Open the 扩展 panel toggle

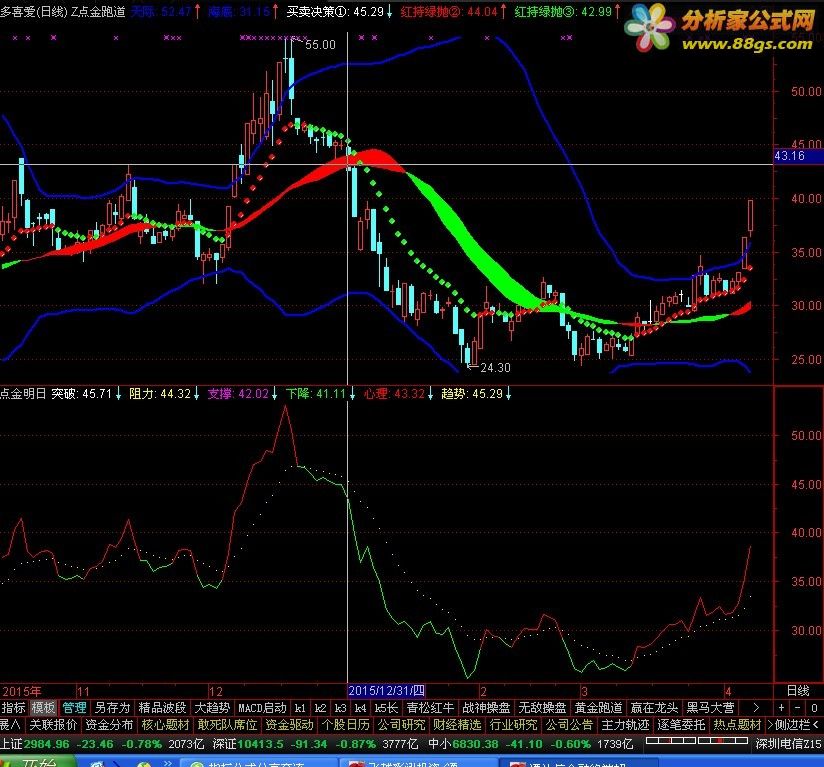[x=9, y=724]
